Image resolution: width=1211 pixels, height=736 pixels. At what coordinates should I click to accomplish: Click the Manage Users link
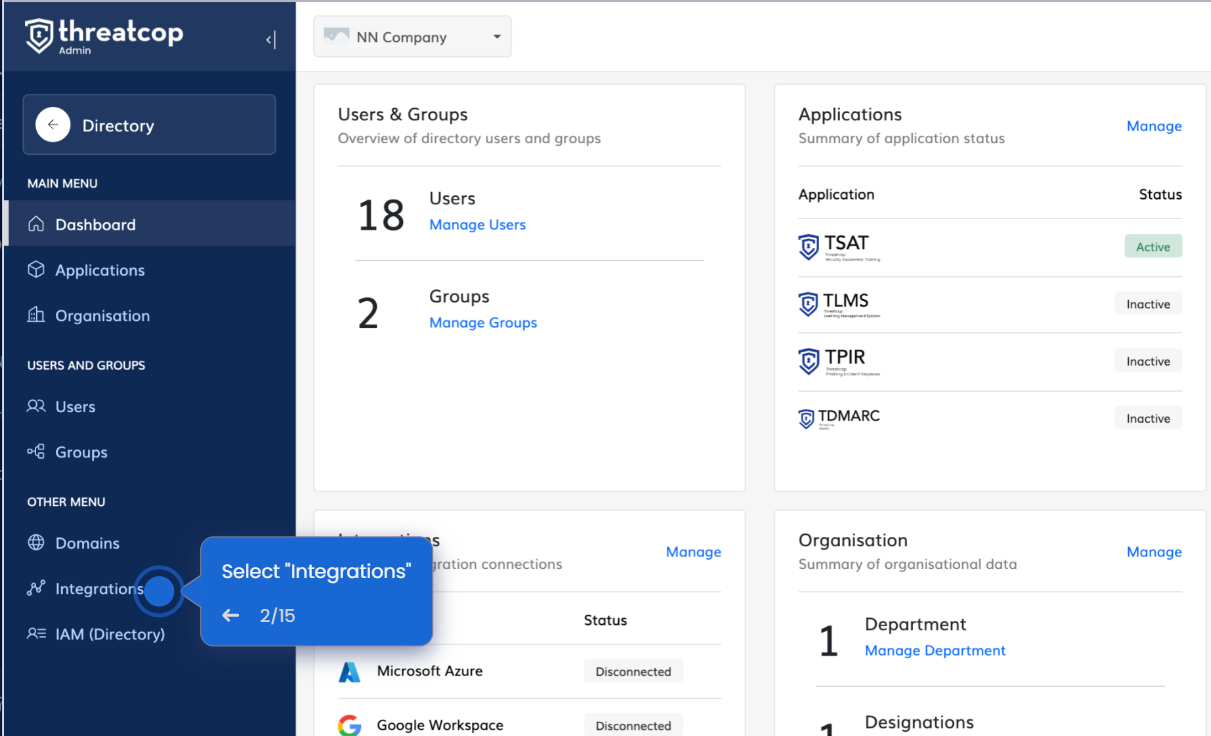click(x=477, y=225)
